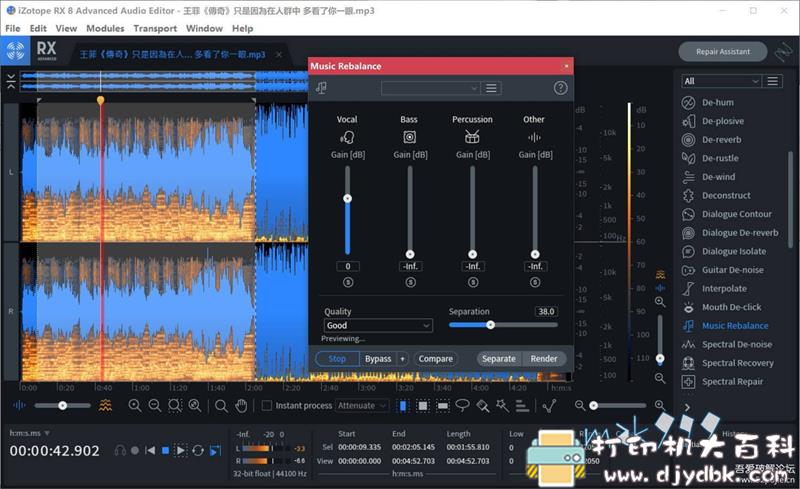This screenshot has height=489, width=800.
Task: Click the Vocal gain slider handle
Action: tap(347, 199)
